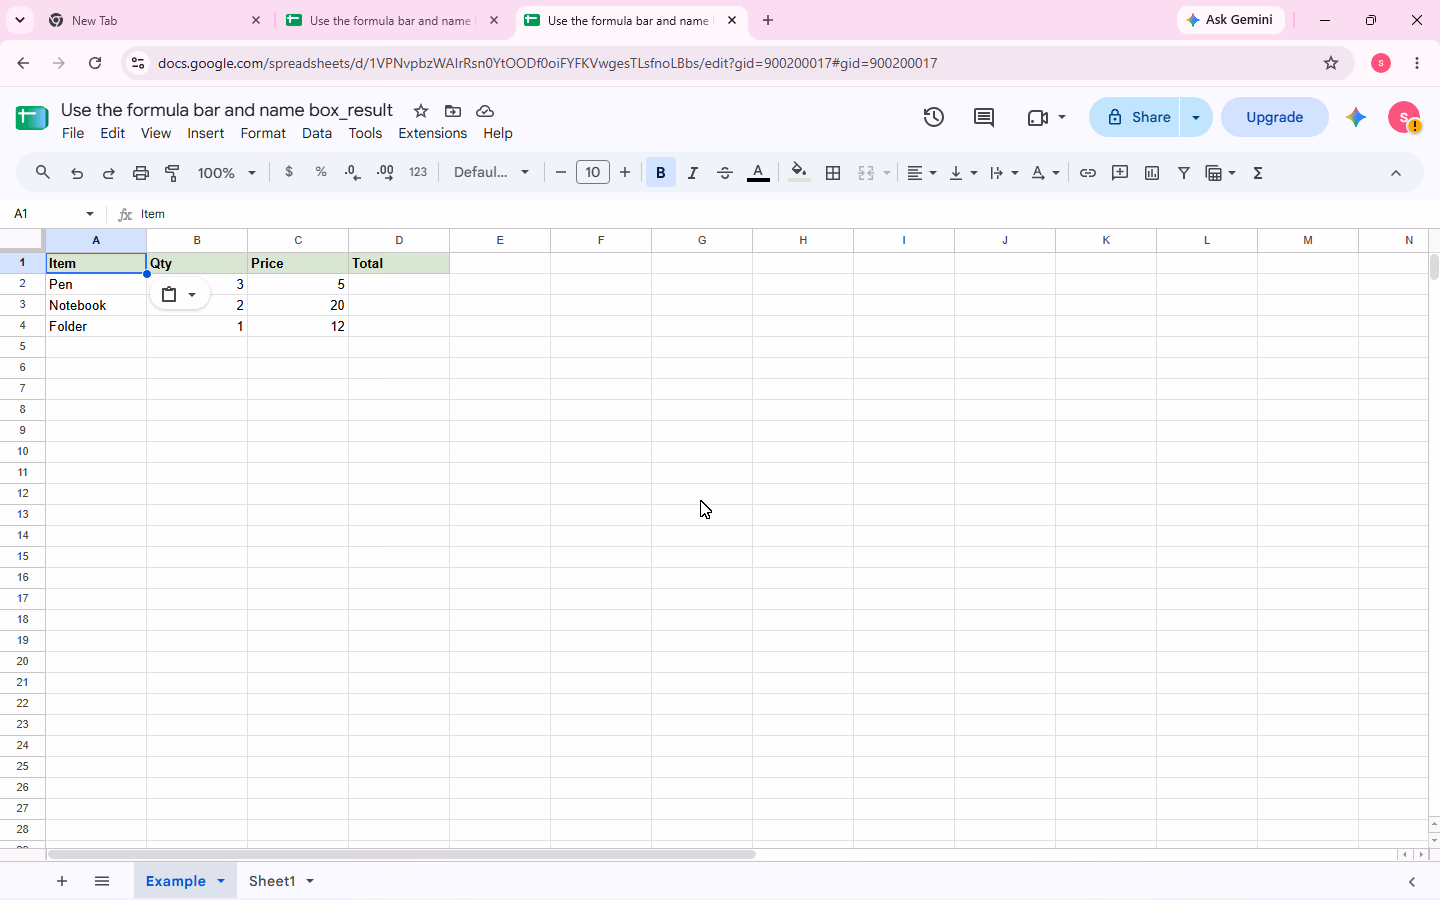Screen dimensions: 1440x900
Task: Switch to the Sheet1 tab
Action: coord(272,881)
